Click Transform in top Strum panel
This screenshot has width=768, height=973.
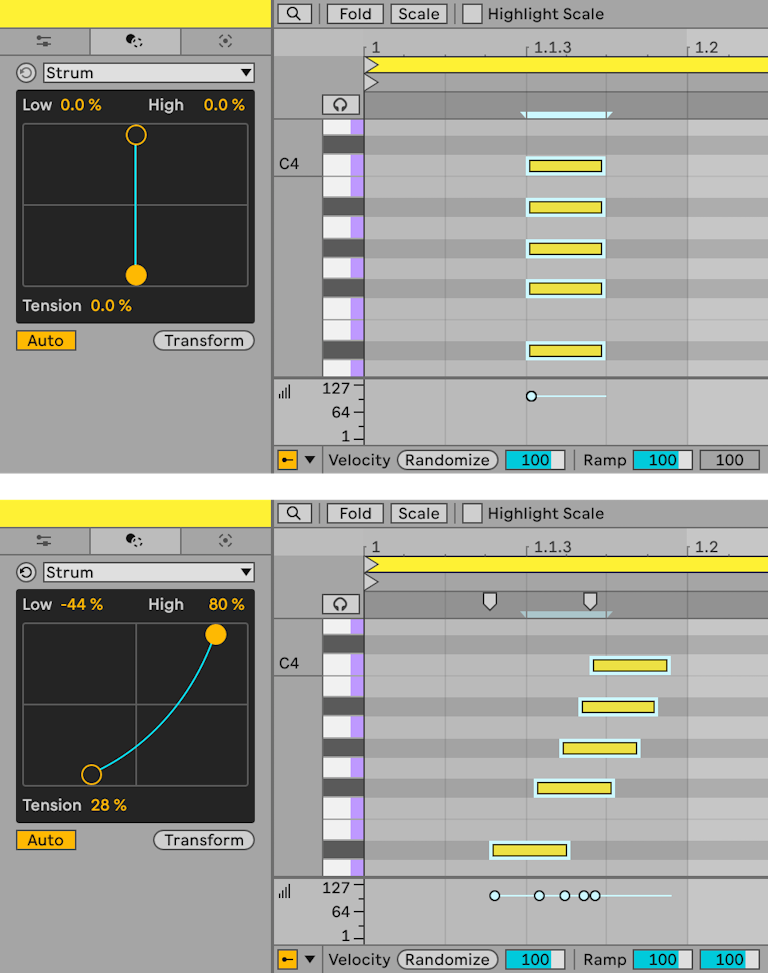tap(204, 341)
